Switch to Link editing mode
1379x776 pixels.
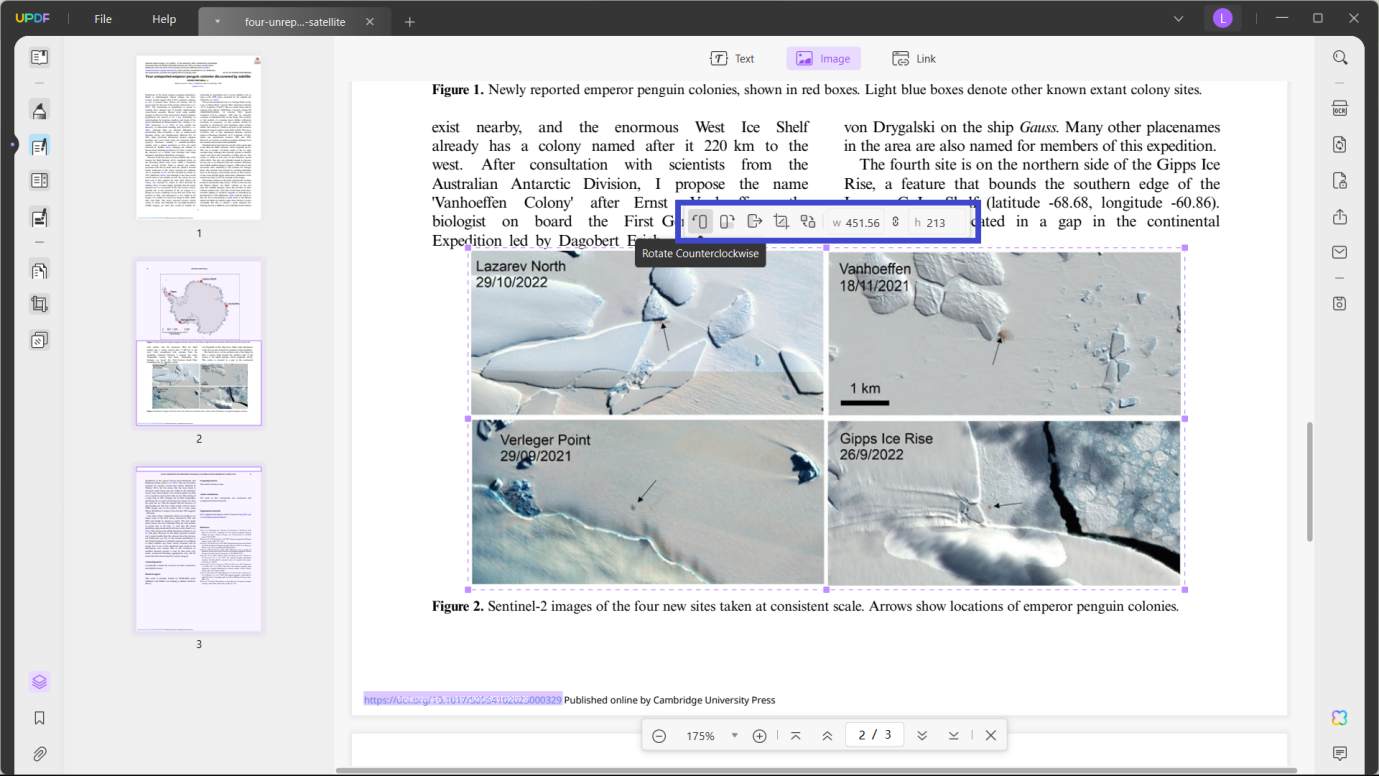(x=913, y=58)
